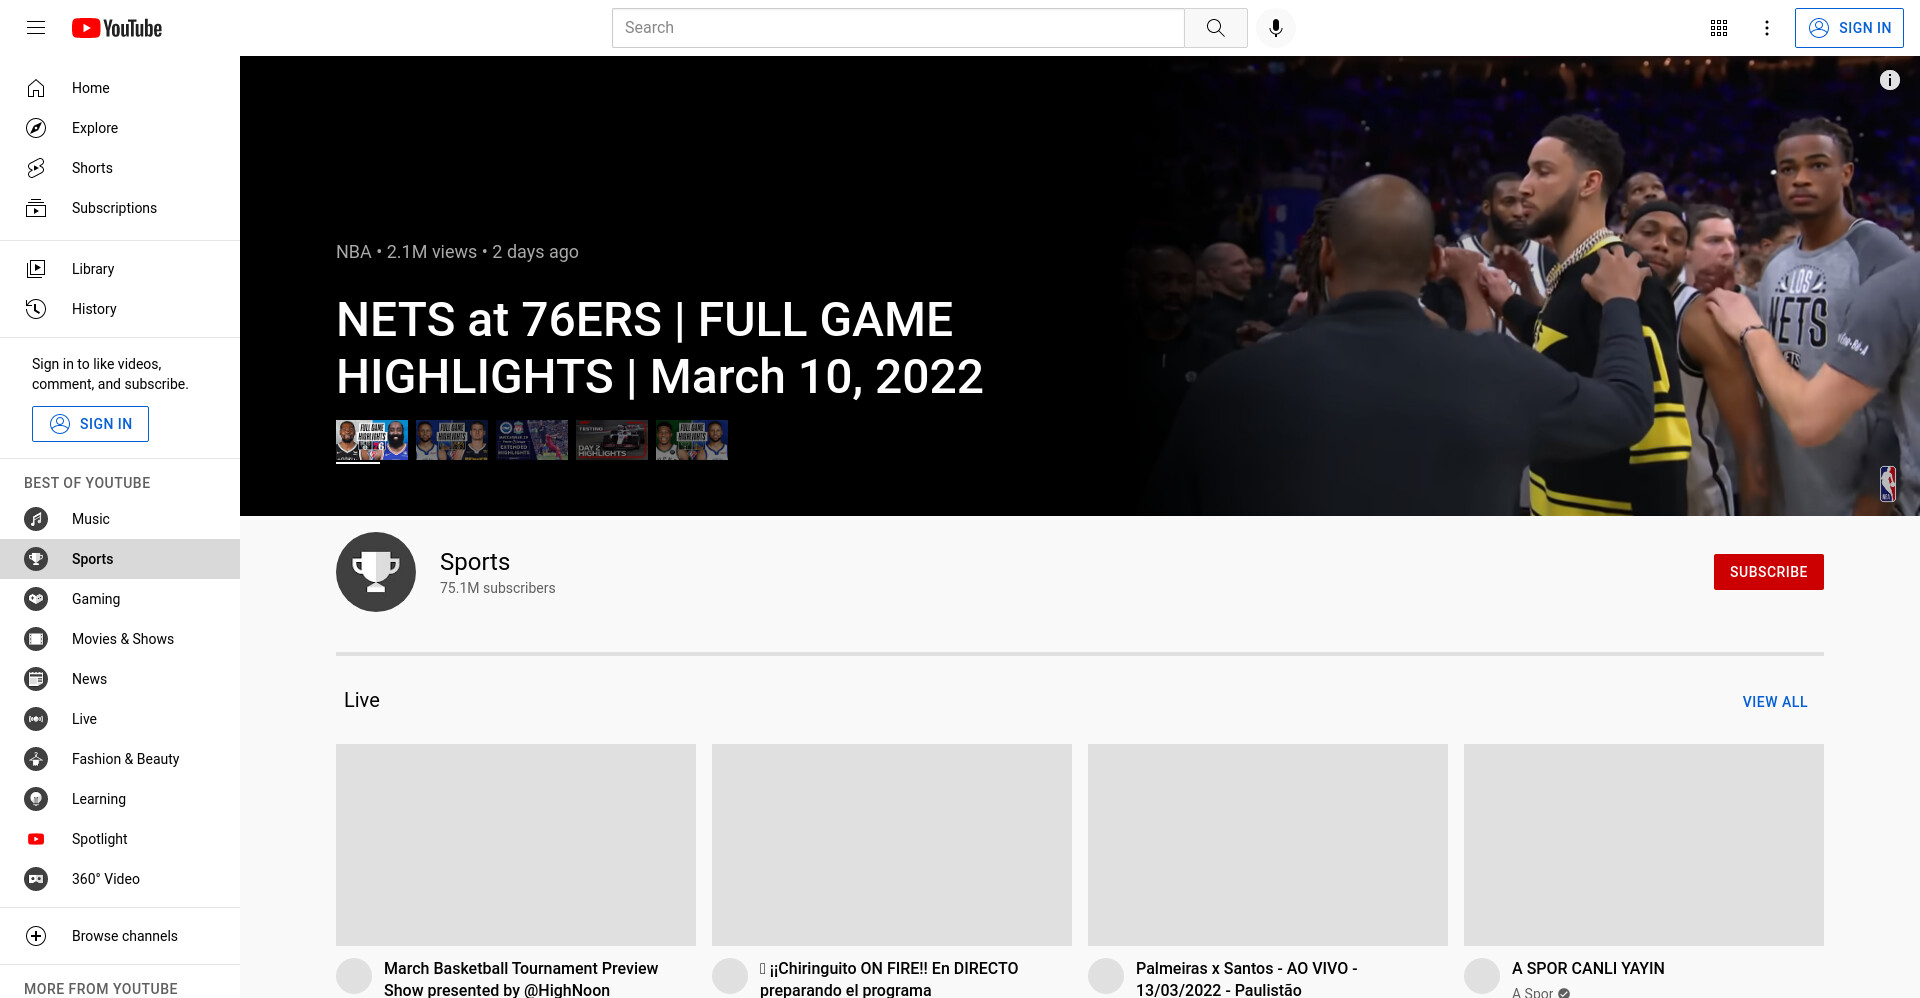This screenshot has width=1920, height=998.
Task: Select fifth featured carousel thumbnail
Action: coord(692,440)
